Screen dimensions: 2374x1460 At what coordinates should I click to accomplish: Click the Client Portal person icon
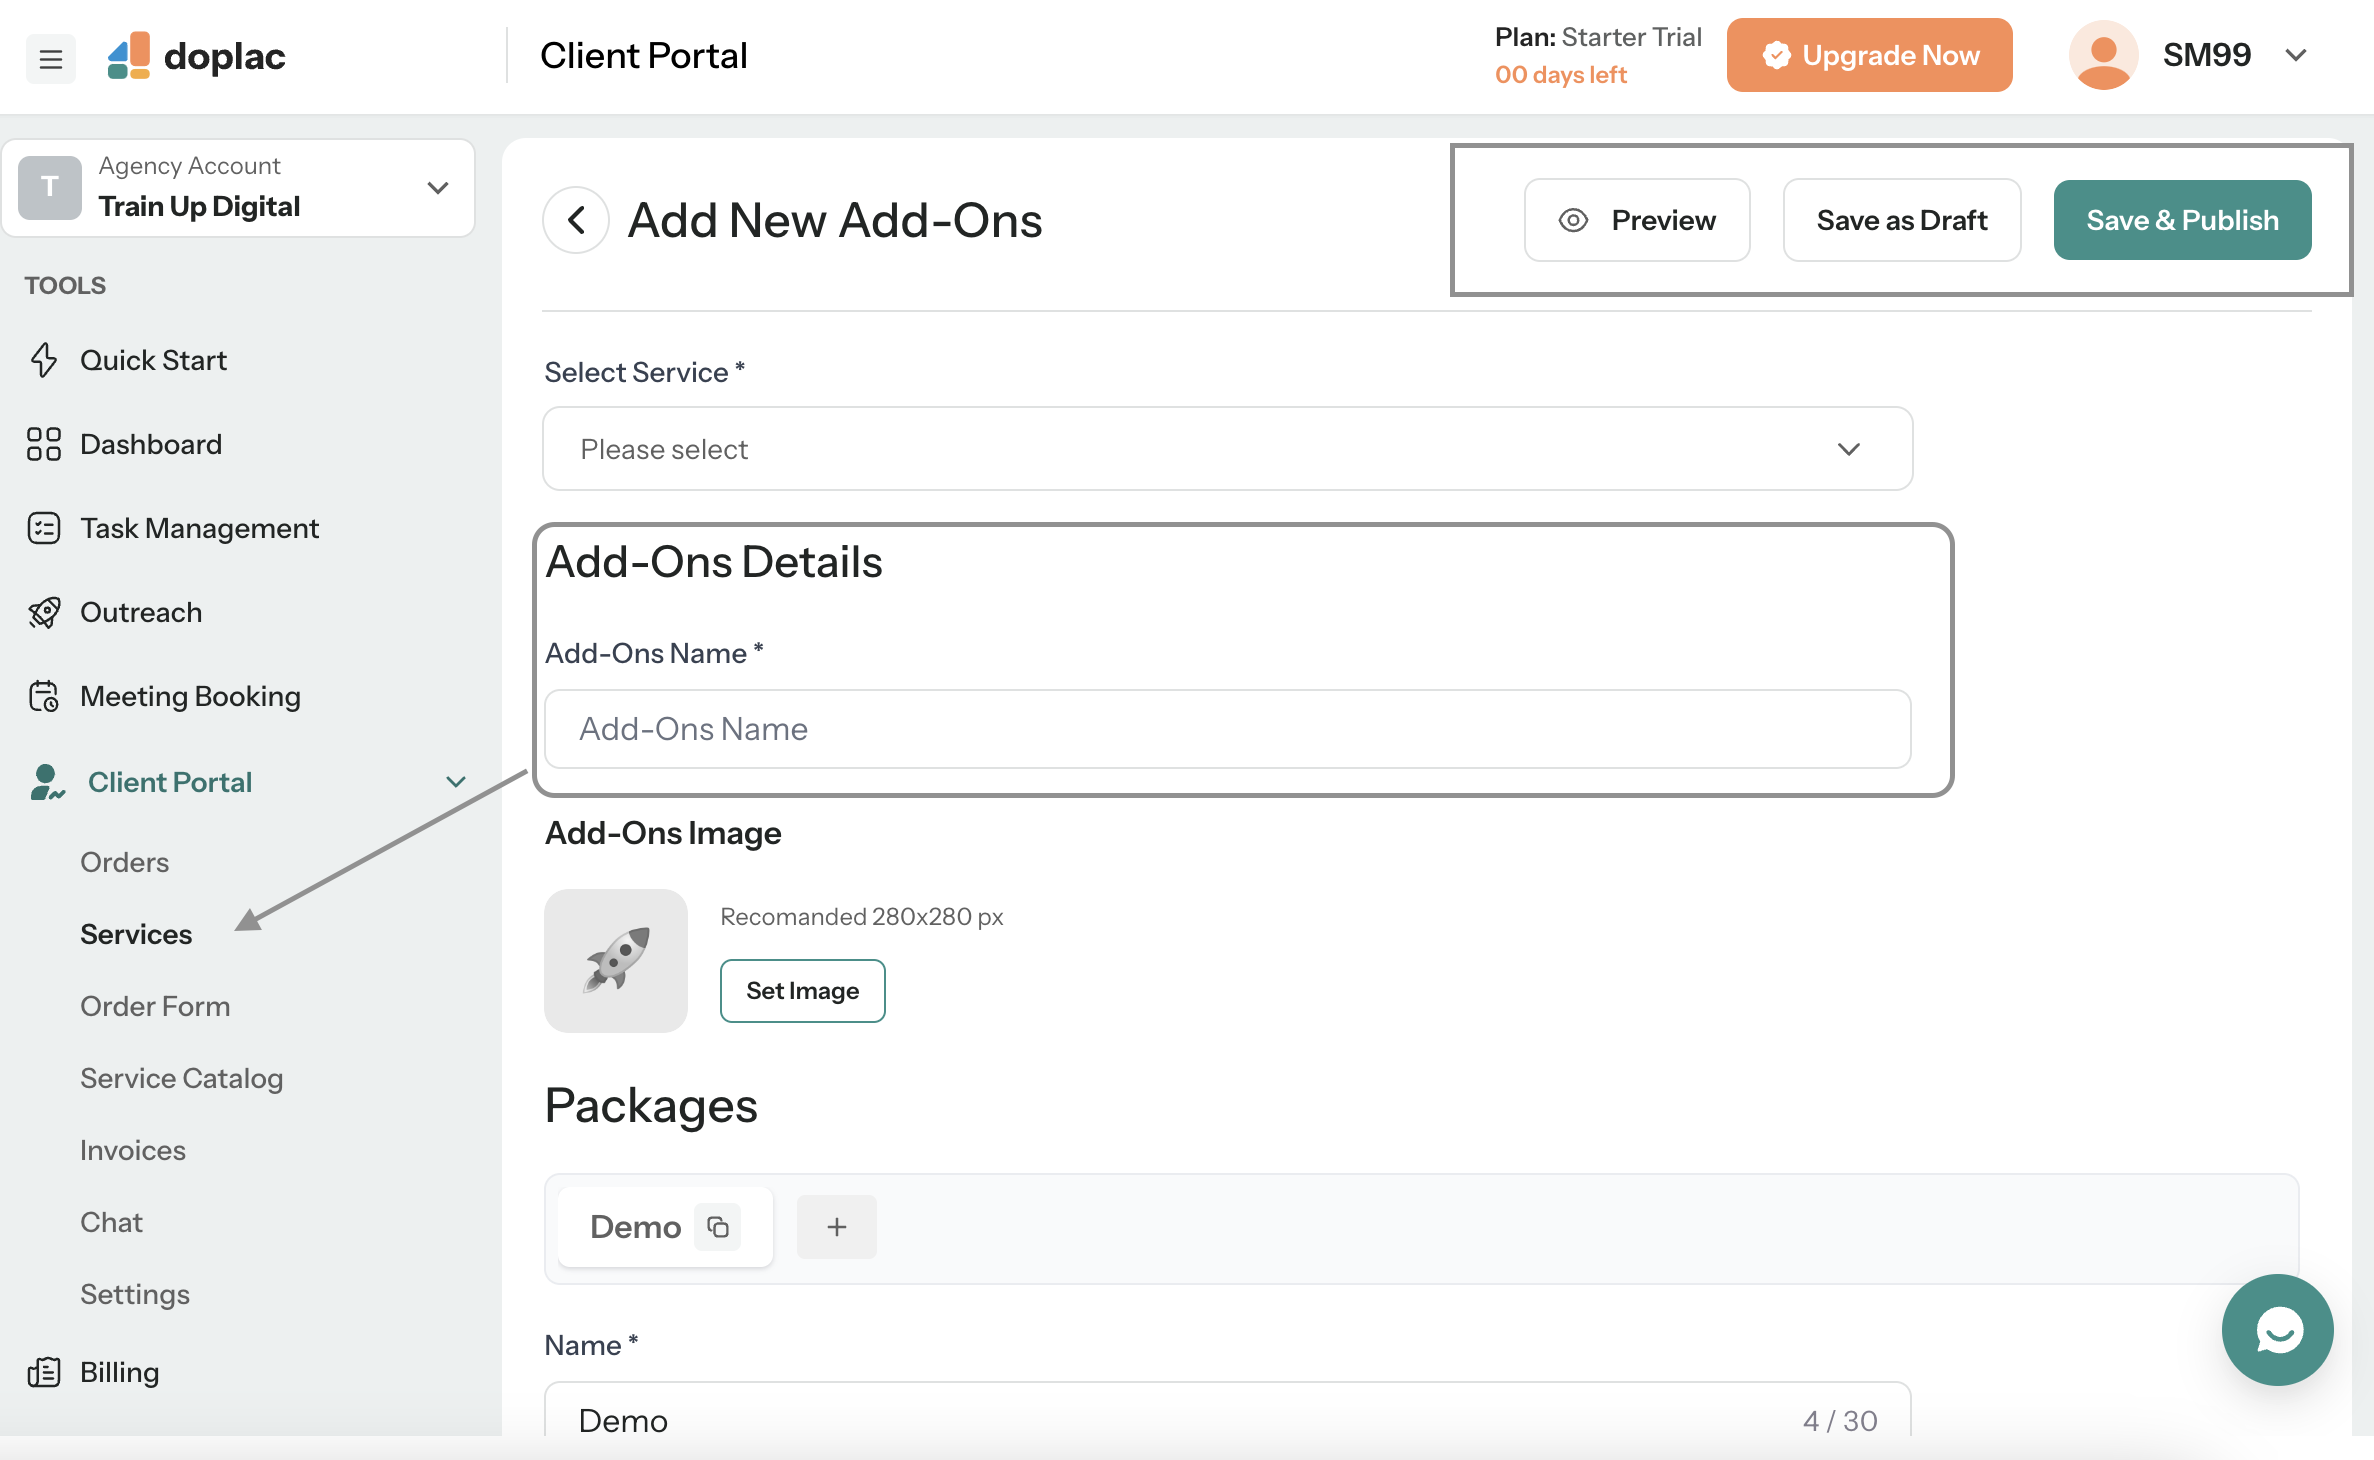[46, 782]
